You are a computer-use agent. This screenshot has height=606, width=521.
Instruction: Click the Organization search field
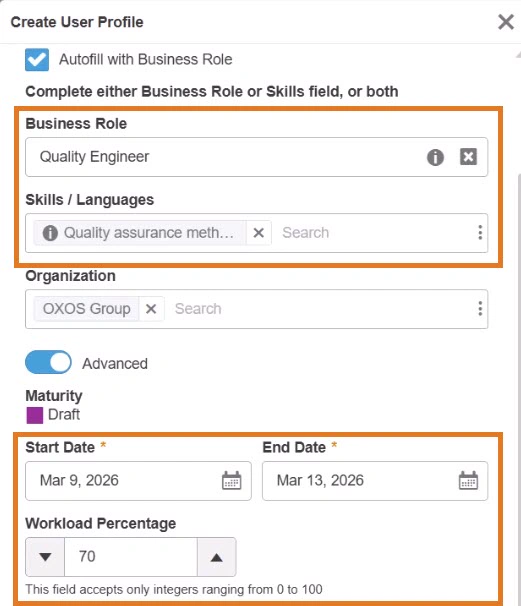tap(321, 309)
